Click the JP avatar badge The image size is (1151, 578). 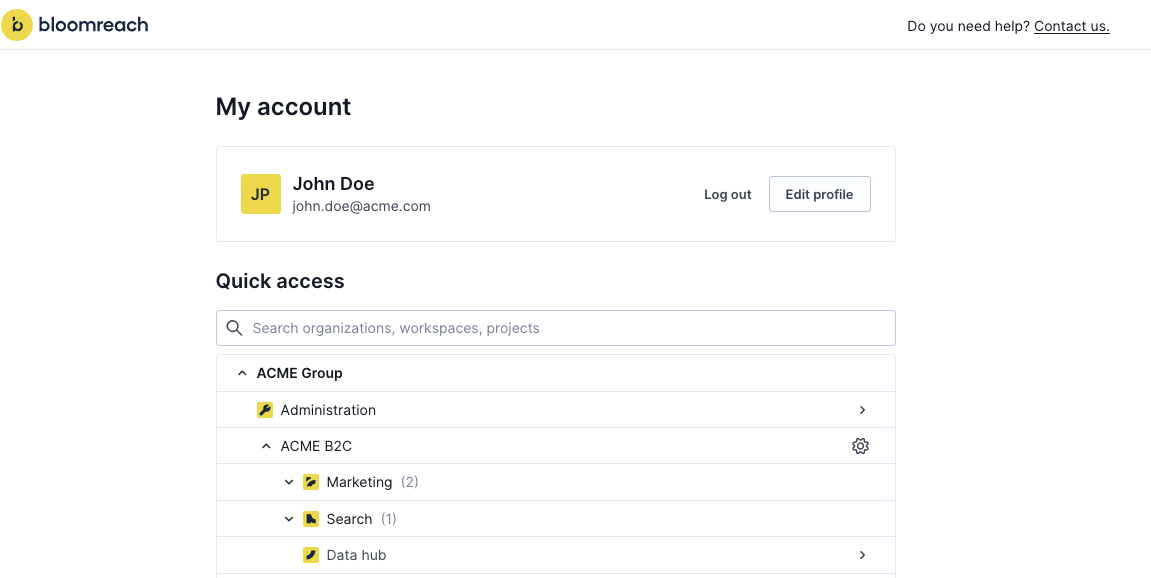261,194
